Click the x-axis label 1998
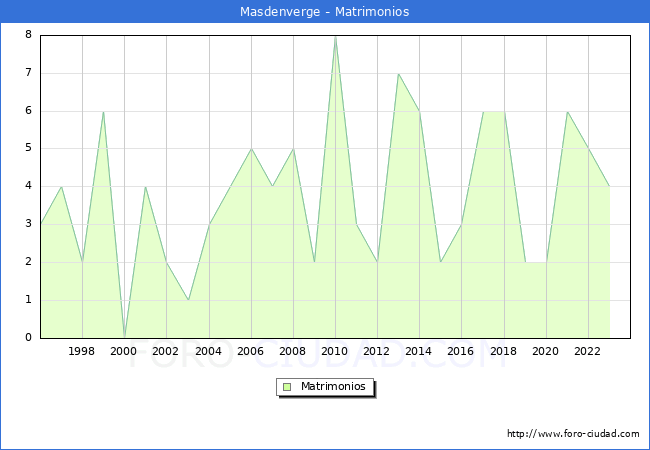 tap(82, 352)
